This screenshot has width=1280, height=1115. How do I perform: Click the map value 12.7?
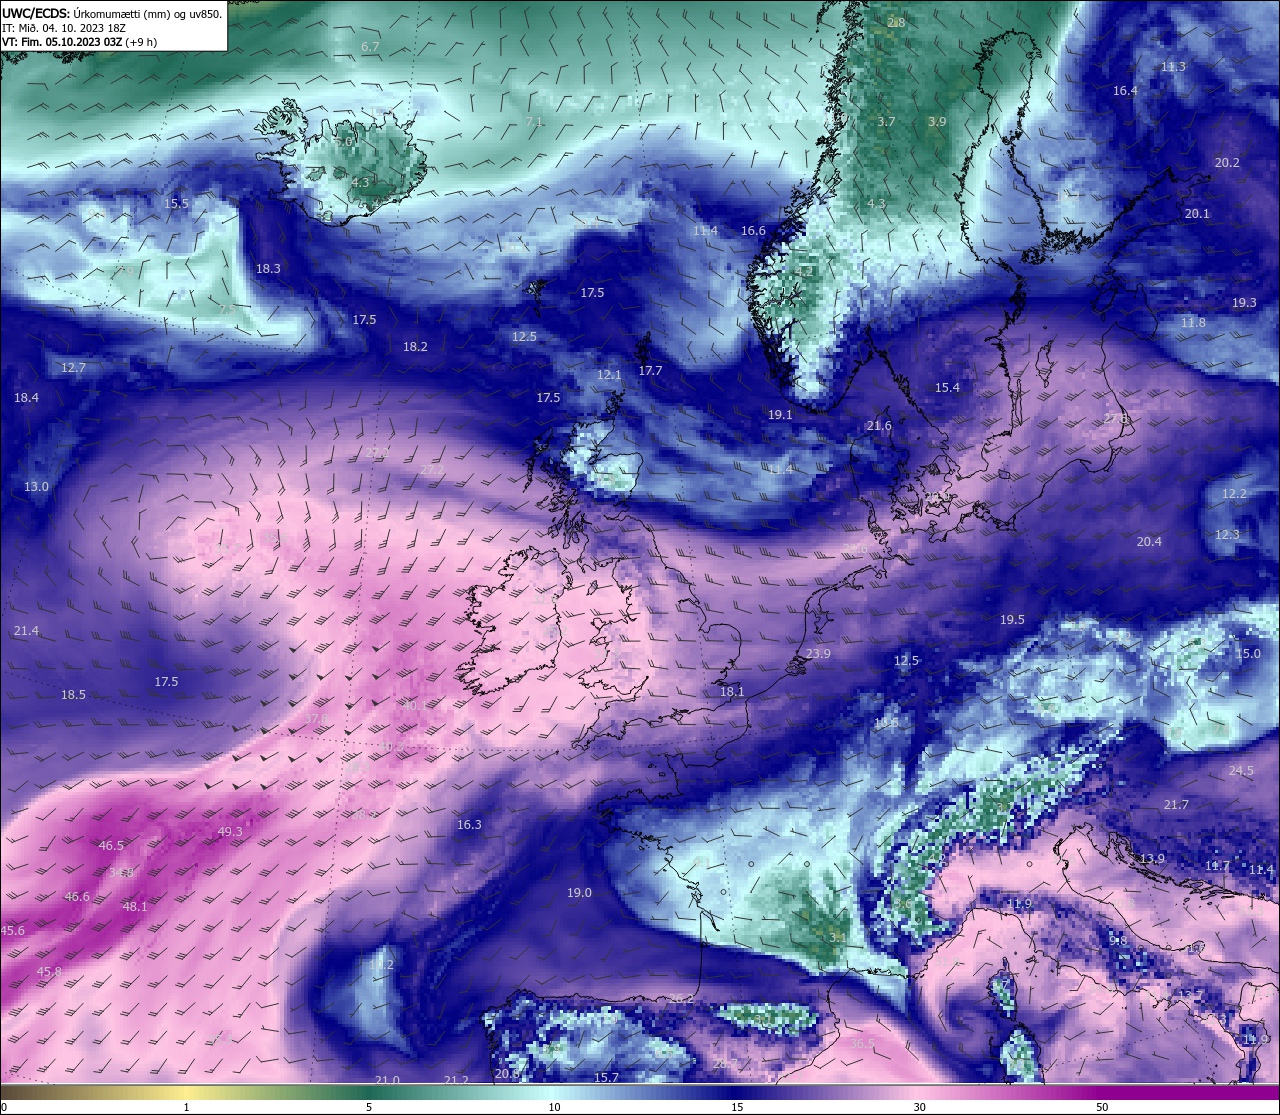pos(73,368)
